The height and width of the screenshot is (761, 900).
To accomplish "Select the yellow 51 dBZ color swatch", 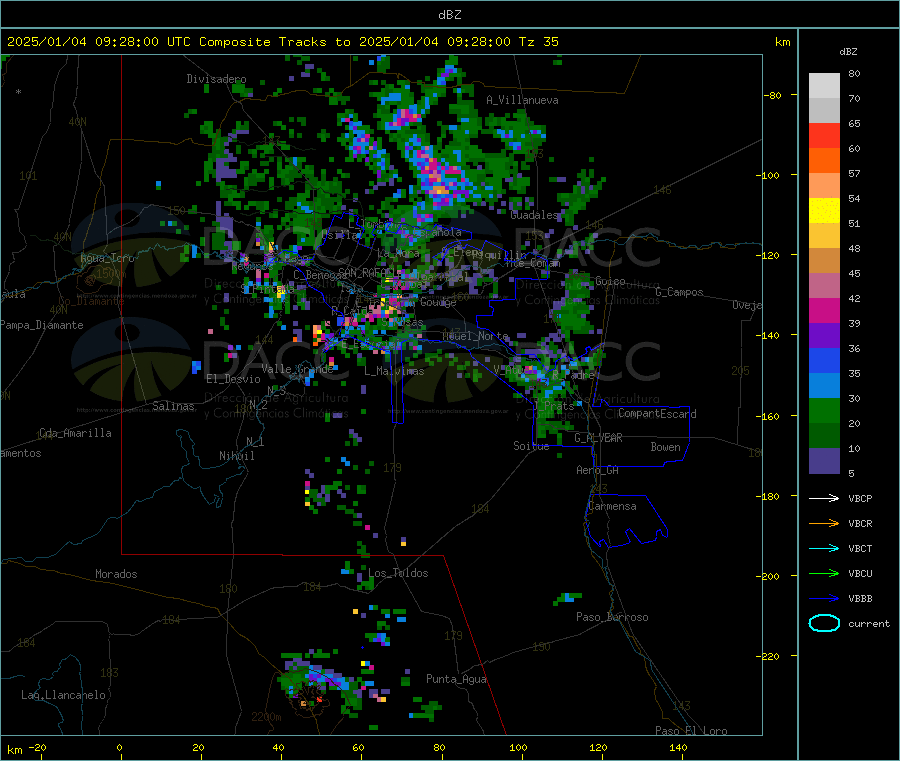I will [824, 211].
